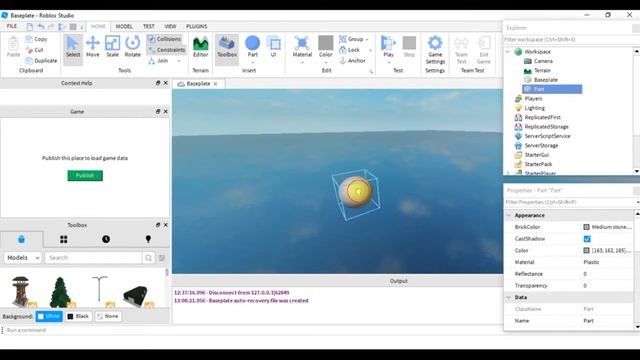Open the Group dropdown arrow

[x=367, y=39]
